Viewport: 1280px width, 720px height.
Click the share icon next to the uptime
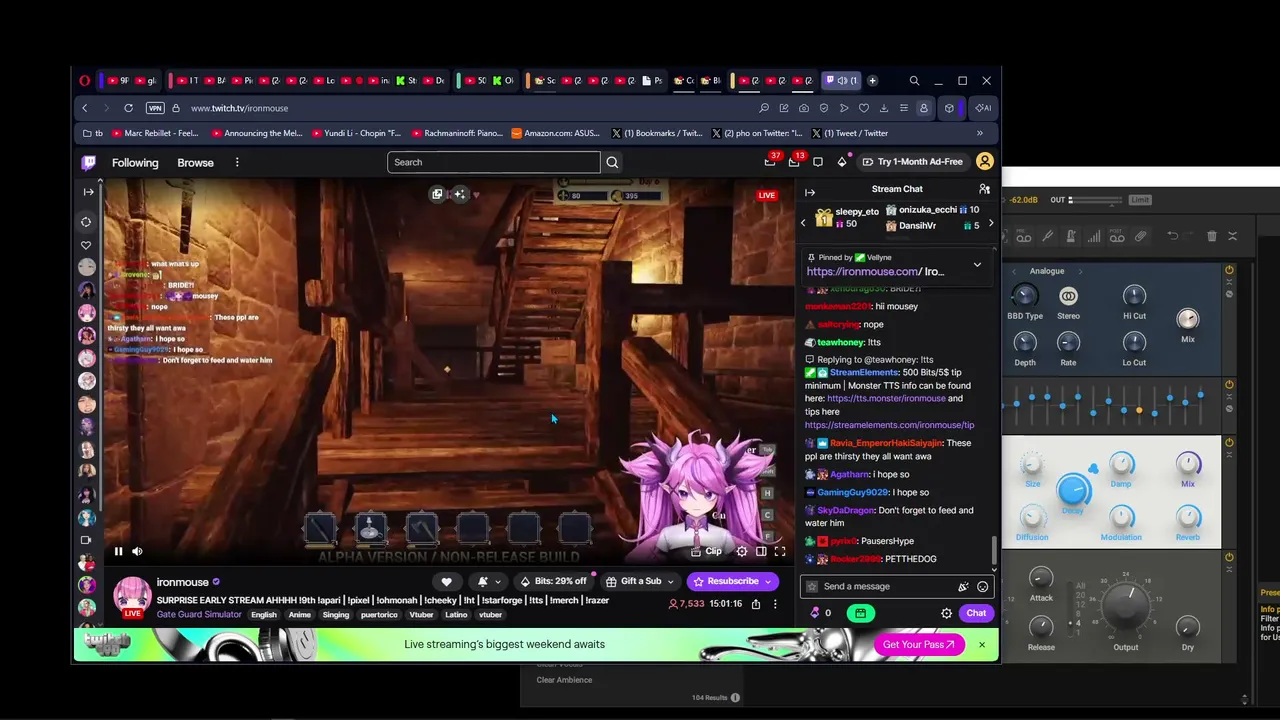756,604
